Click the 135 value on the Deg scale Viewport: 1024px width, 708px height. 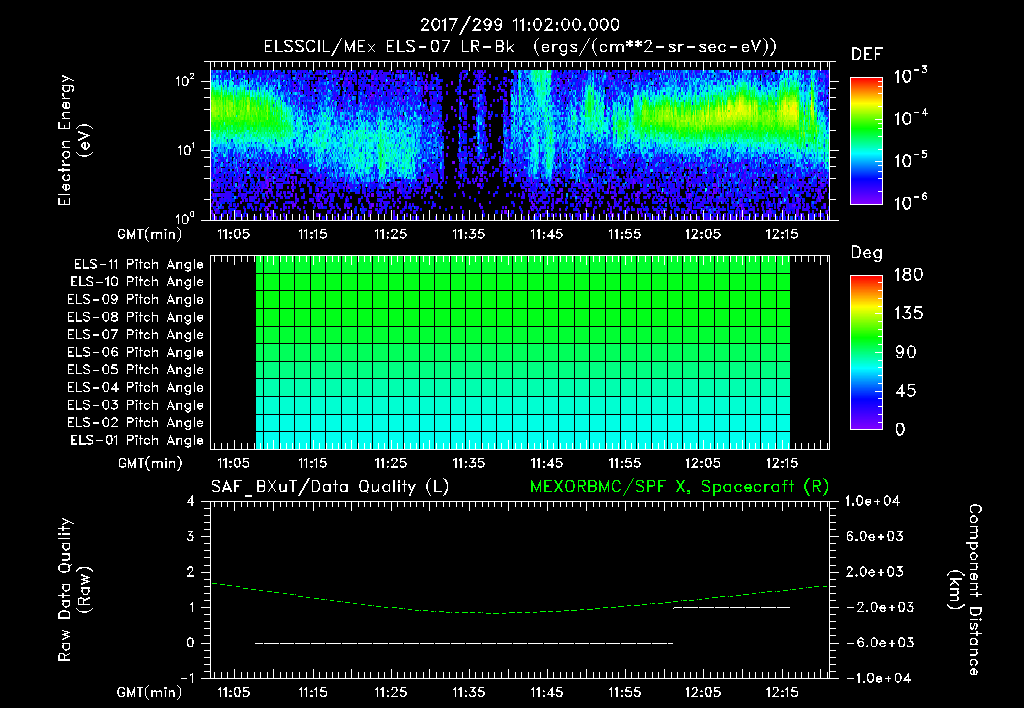point(908,313)
